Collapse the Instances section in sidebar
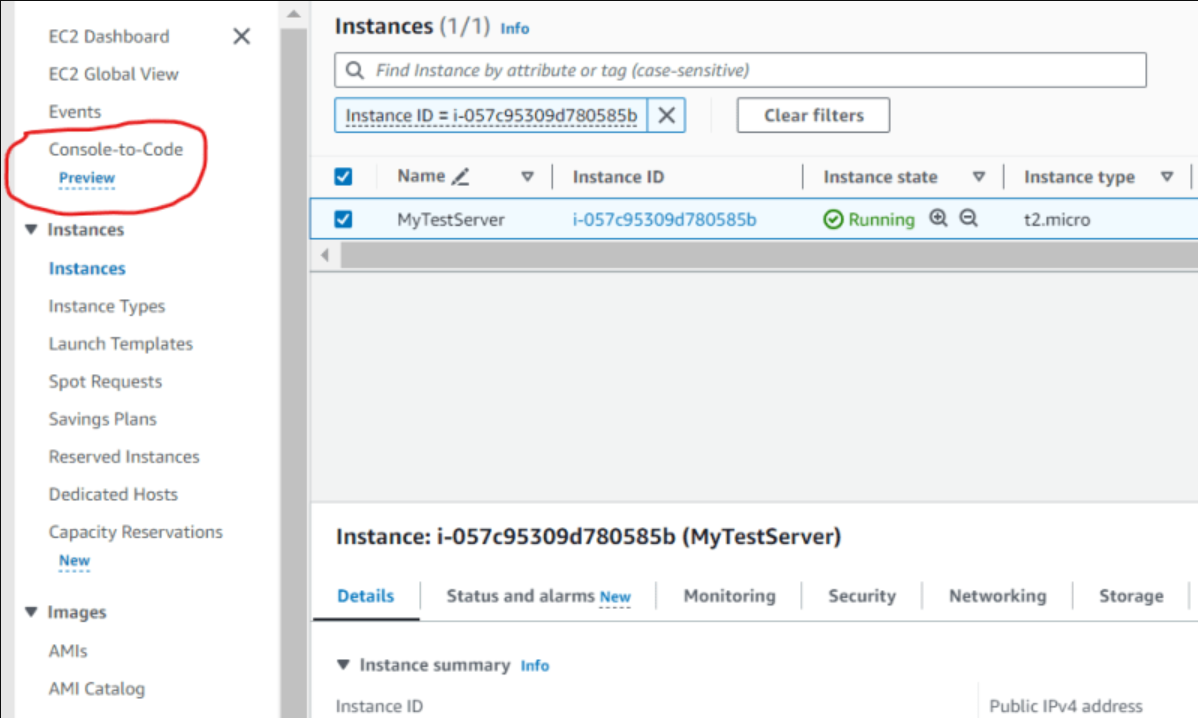Viewport: 1198px width, 718px height. (32, 230)
